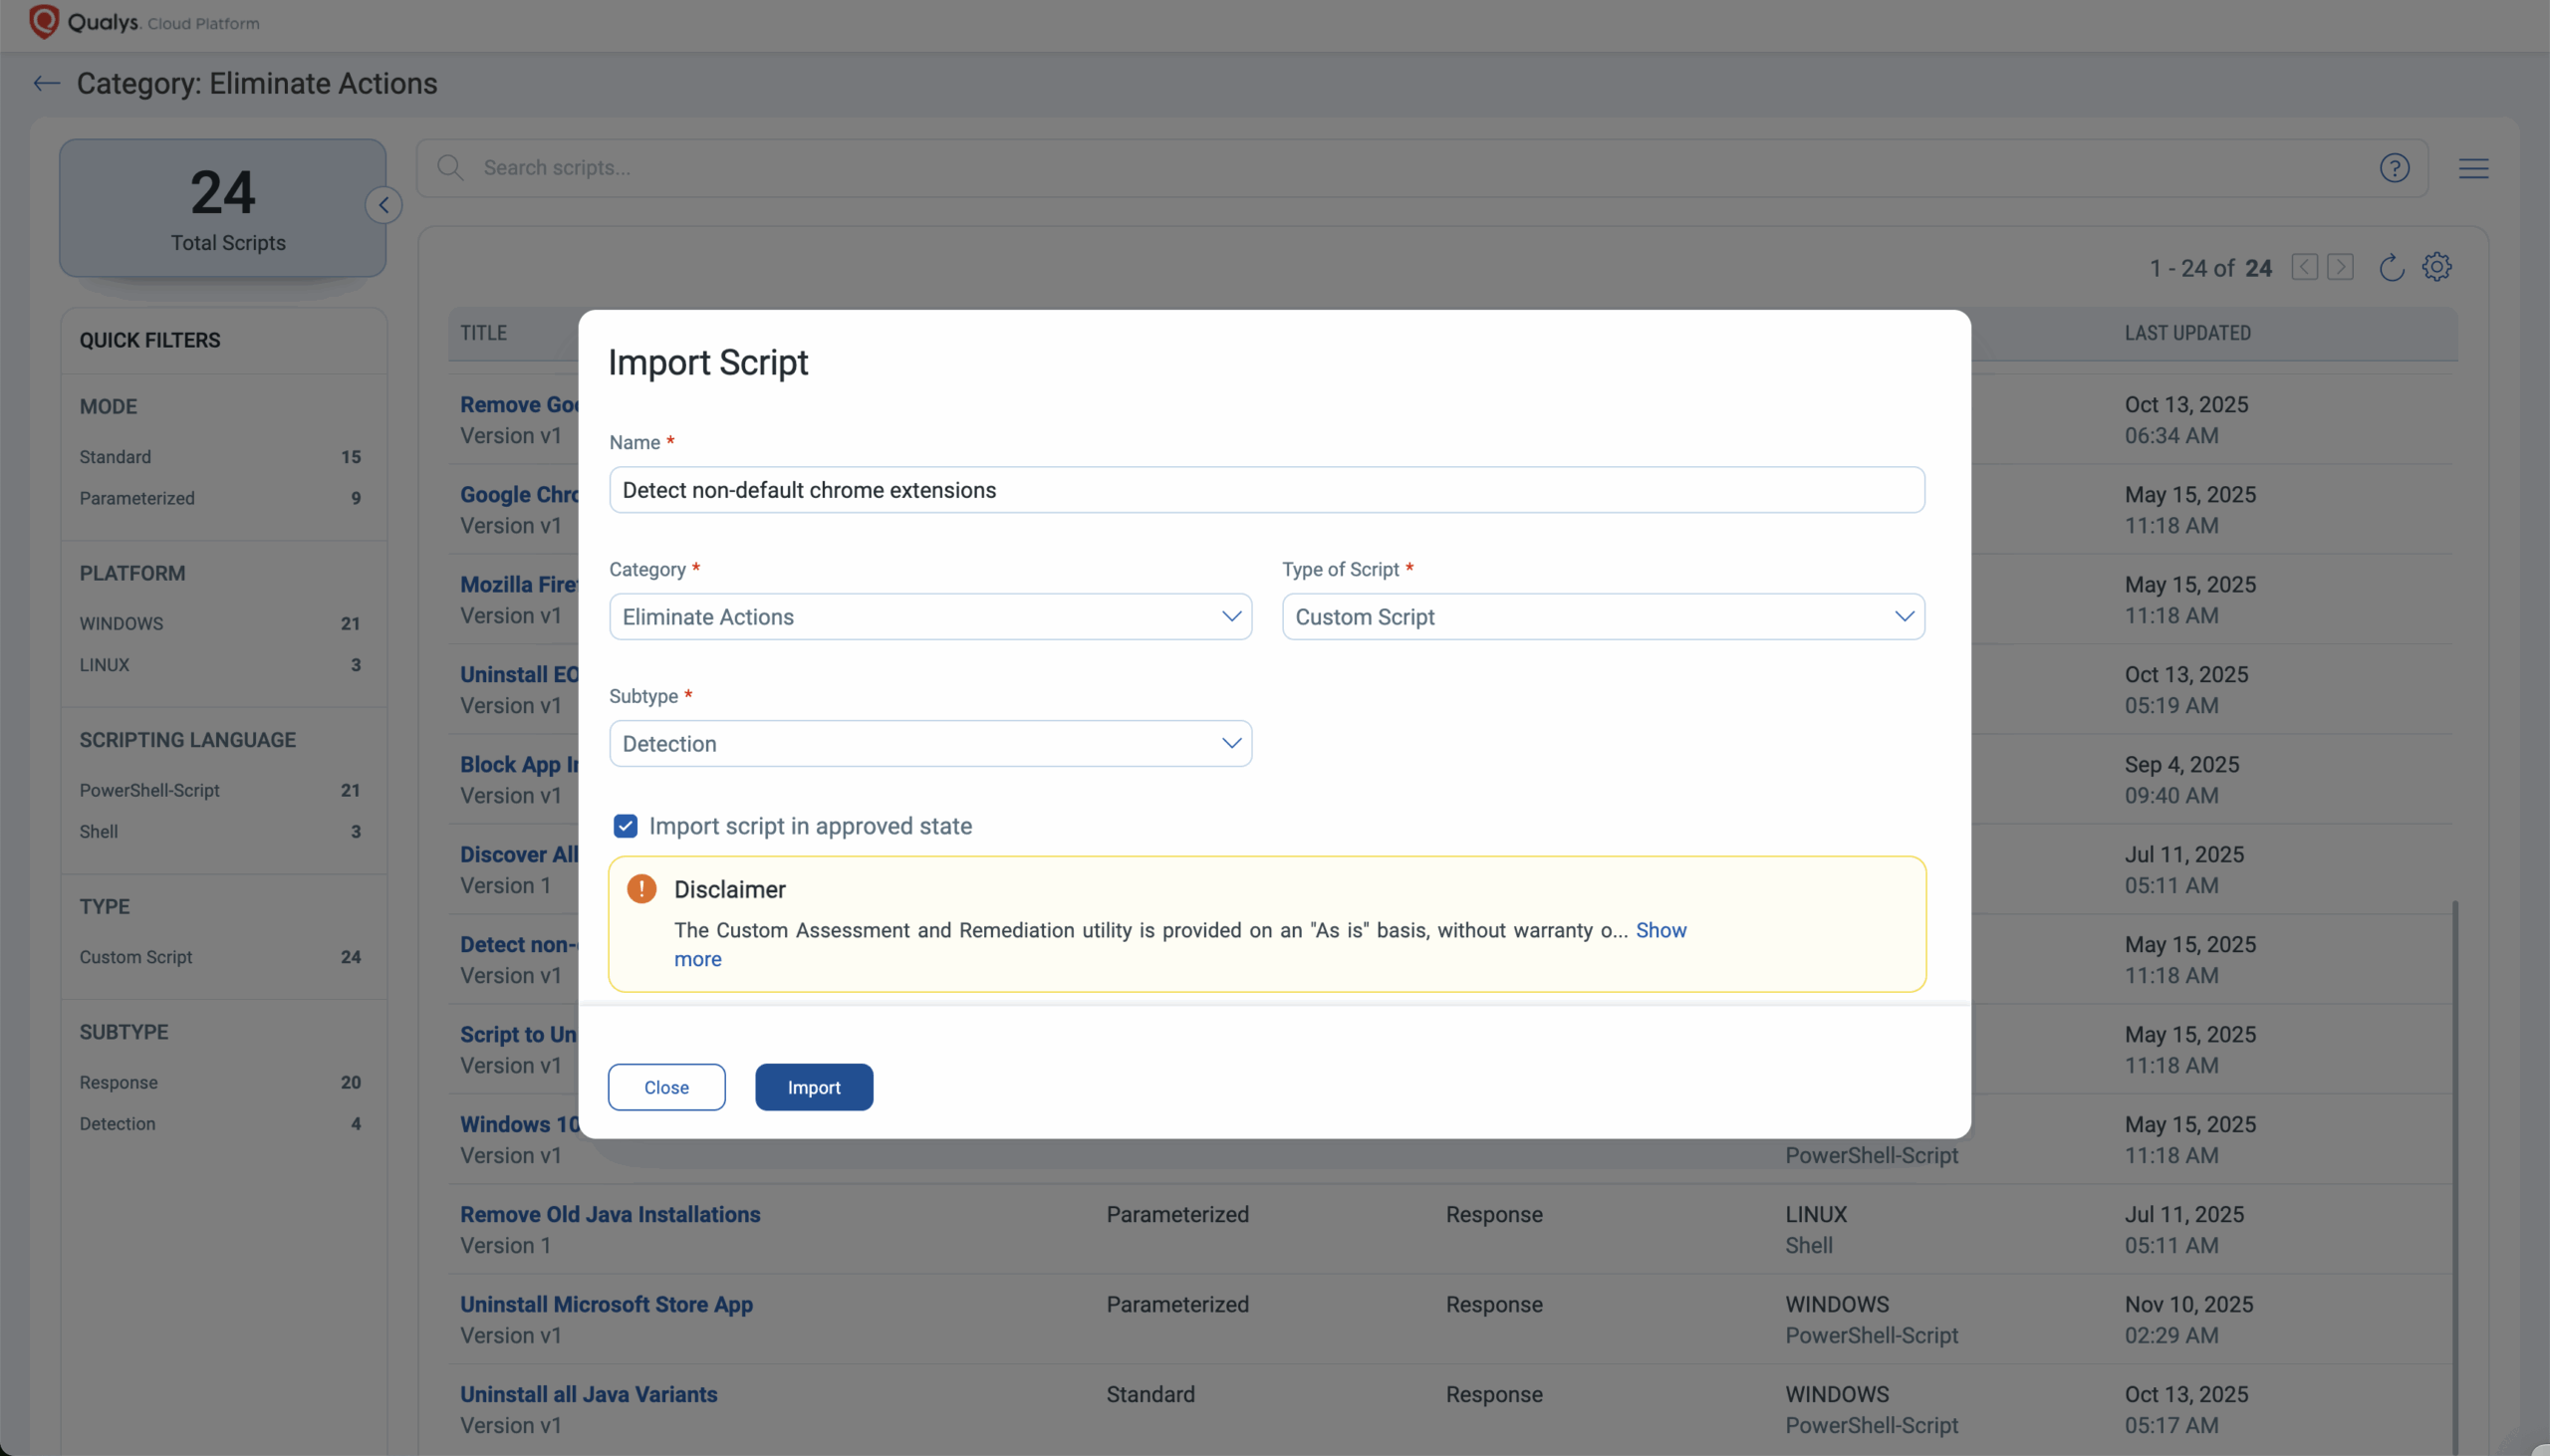The height and width of the screenshot is (1456, 2550).
Task: Go to next page arrow icon
Action: point(2340,268)
